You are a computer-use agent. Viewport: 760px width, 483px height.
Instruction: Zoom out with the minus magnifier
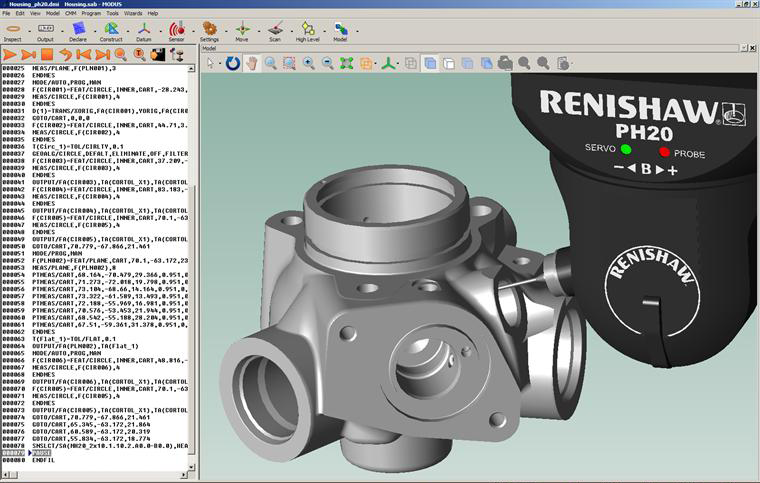328,63
